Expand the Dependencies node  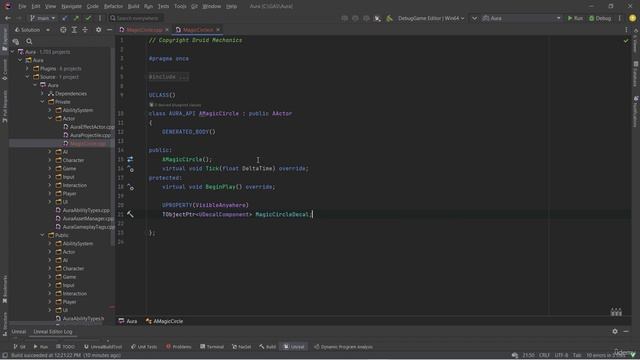pyautogui.click(x=42, y=93)
